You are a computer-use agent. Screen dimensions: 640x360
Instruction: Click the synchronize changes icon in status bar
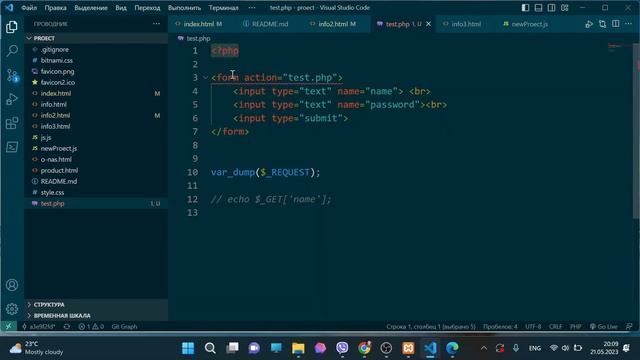coord(67,327)
